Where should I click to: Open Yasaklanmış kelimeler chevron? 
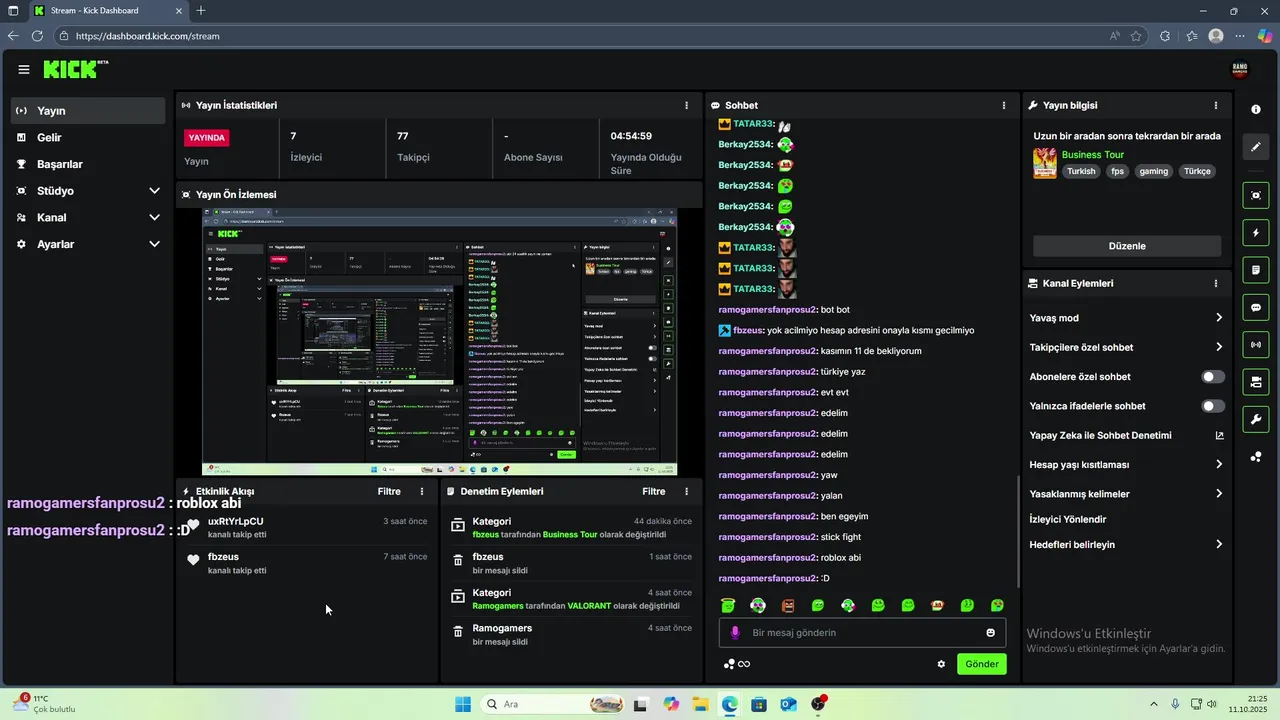[1219, 493]
